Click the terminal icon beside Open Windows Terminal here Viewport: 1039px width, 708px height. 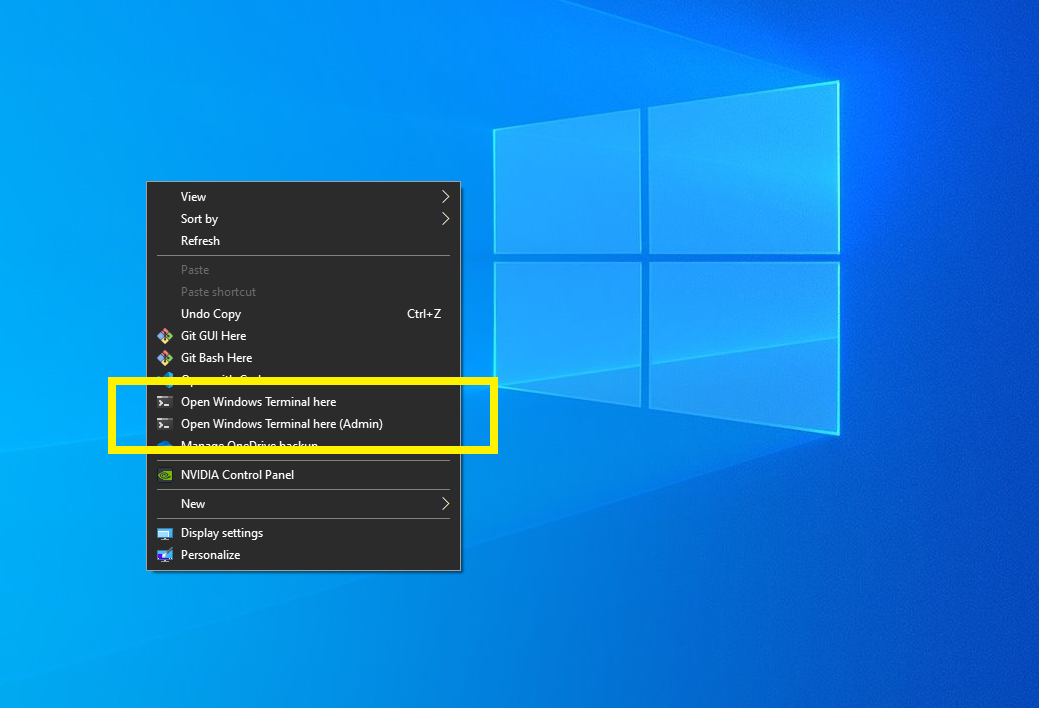(x=165, y=402)
